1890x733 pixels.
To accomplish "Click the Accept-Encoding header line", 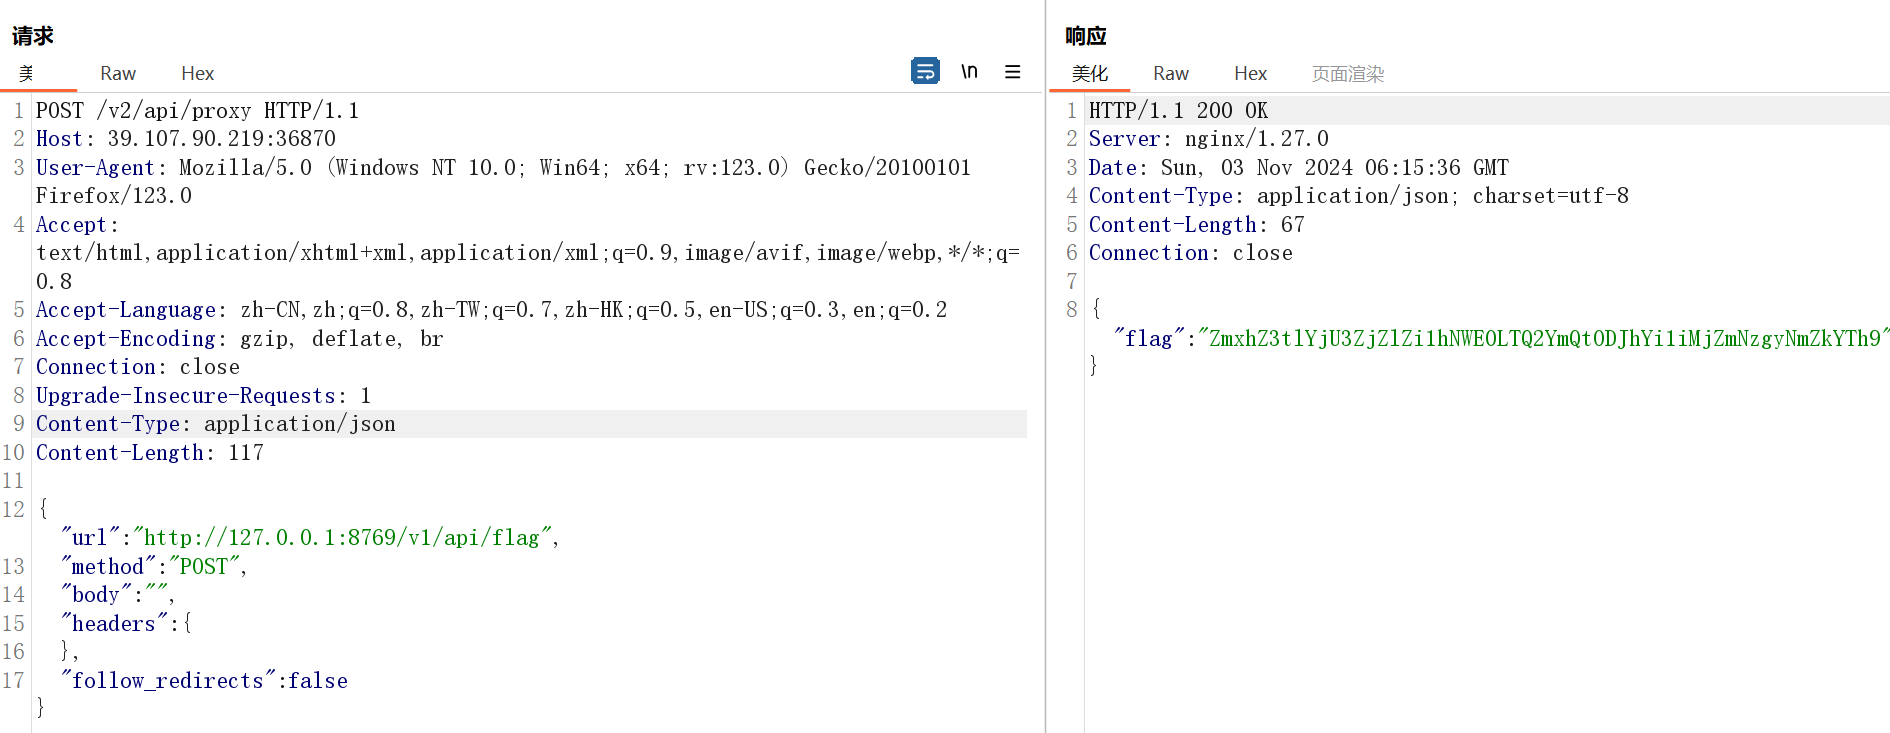I will (x=240, y=339).
